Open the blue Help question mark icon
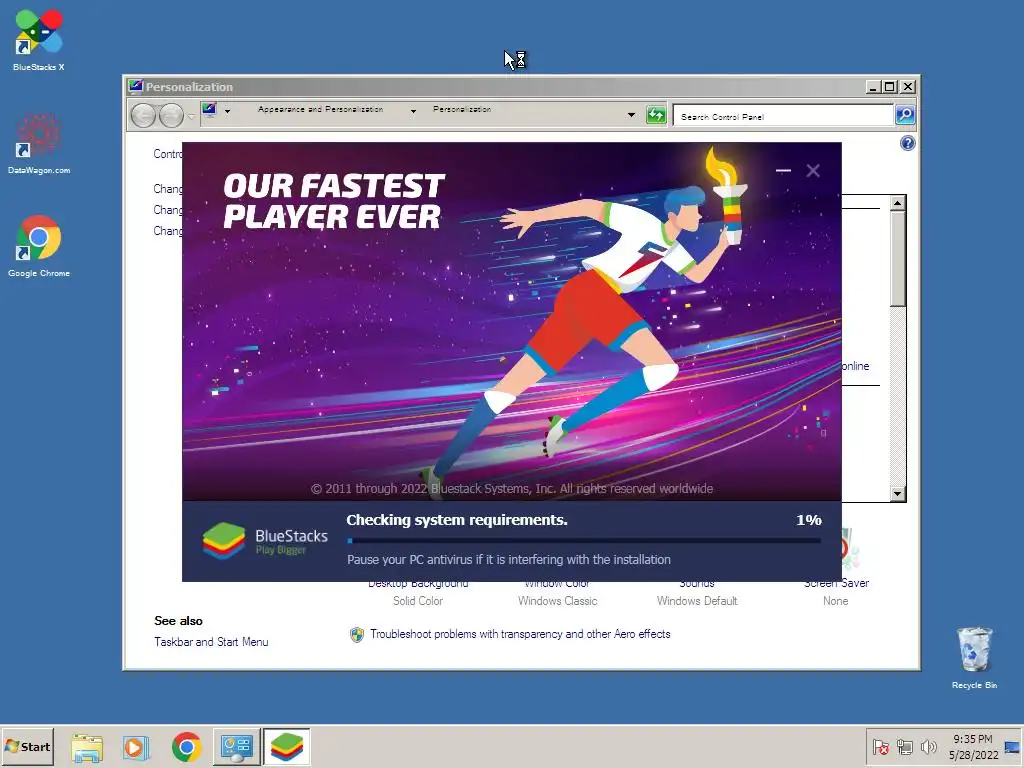Screen dimensions: 1024x768 (907, 144)
